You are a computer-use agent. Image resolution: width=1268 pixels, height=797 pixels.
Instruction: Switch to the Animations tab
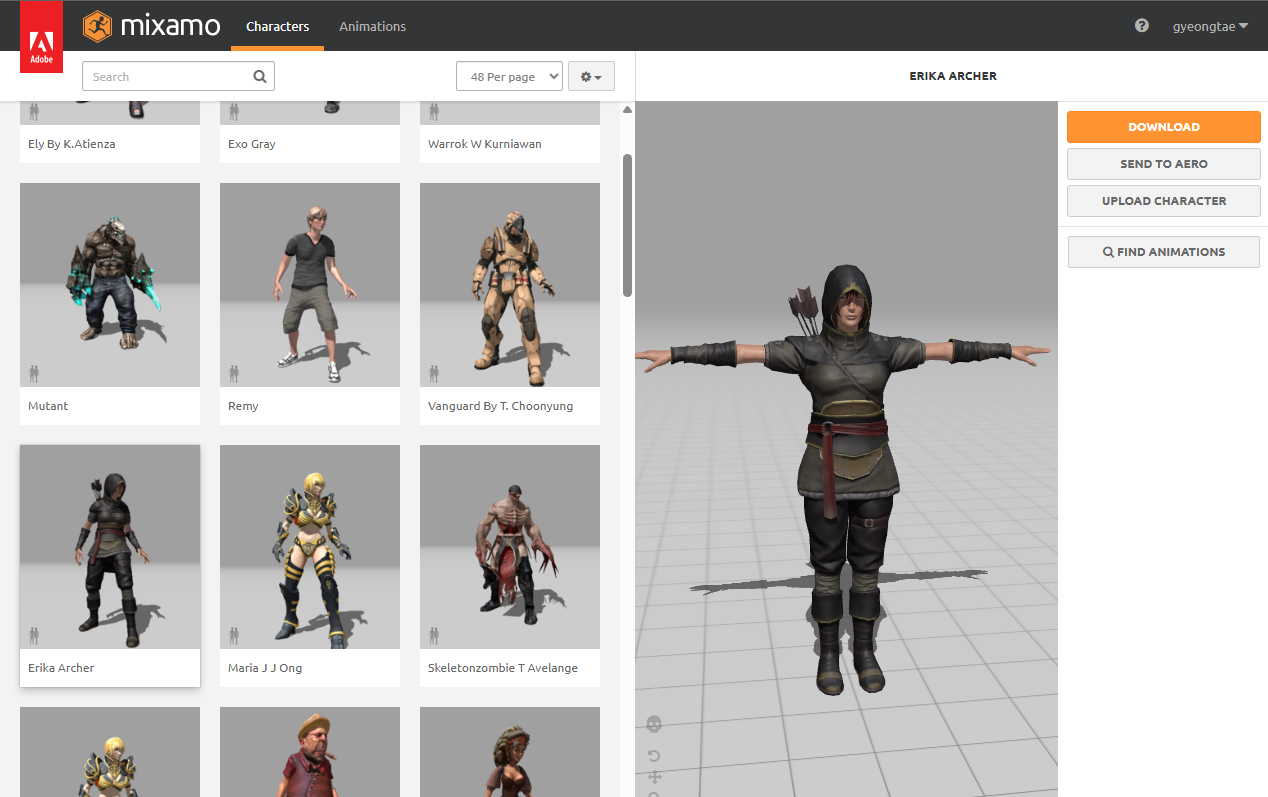pyautogui.click(x=372, y=26)
